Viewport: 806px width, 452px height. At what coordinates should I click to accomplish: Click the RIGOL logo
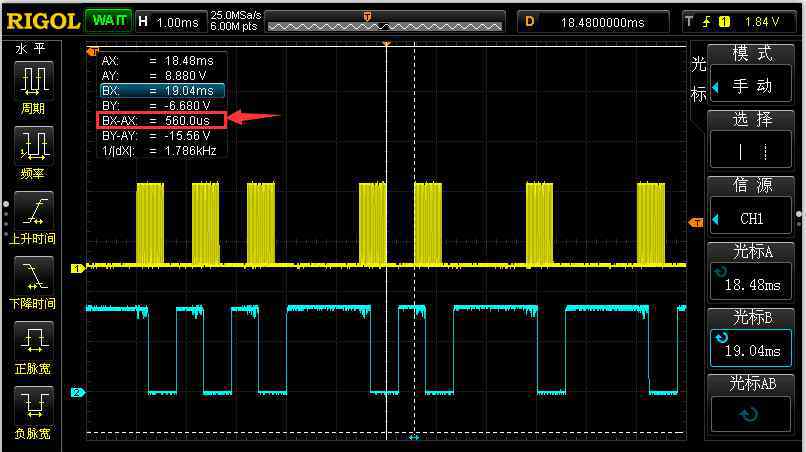coord(43,22)
